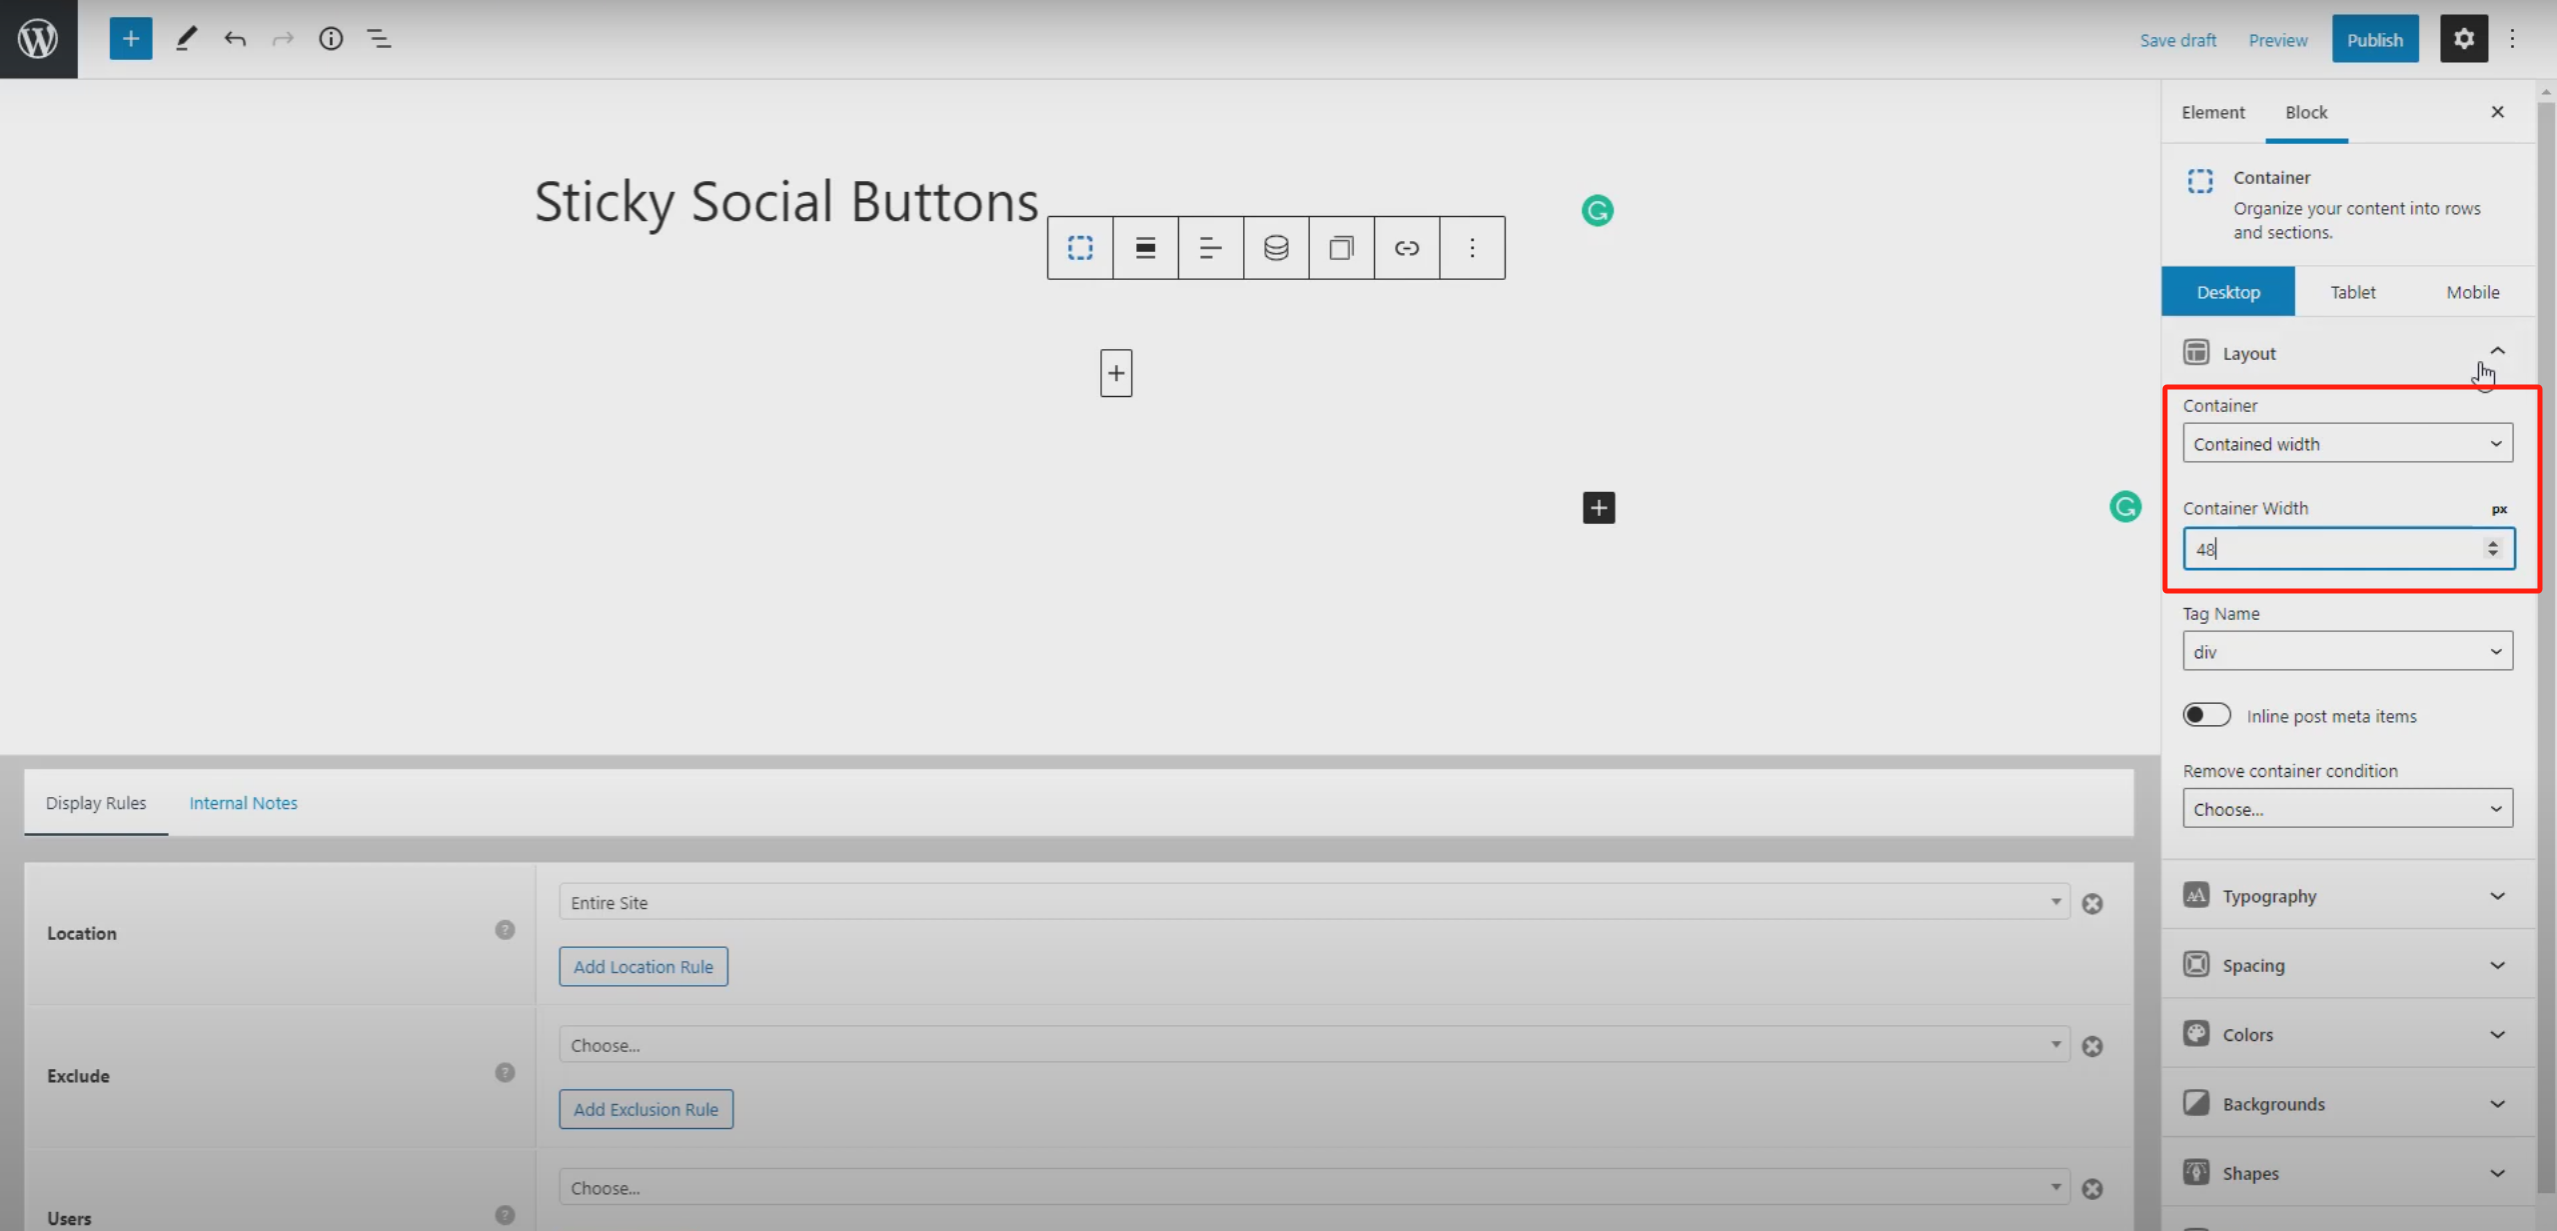Click the link icon in the block toolbar

[x=1406, y=247]
